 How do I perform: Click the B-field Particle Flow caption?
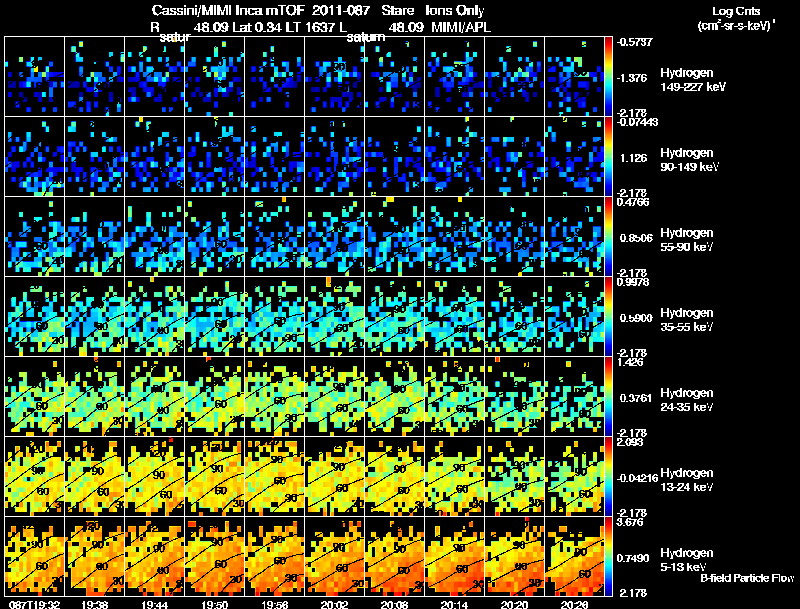point(747,578)
